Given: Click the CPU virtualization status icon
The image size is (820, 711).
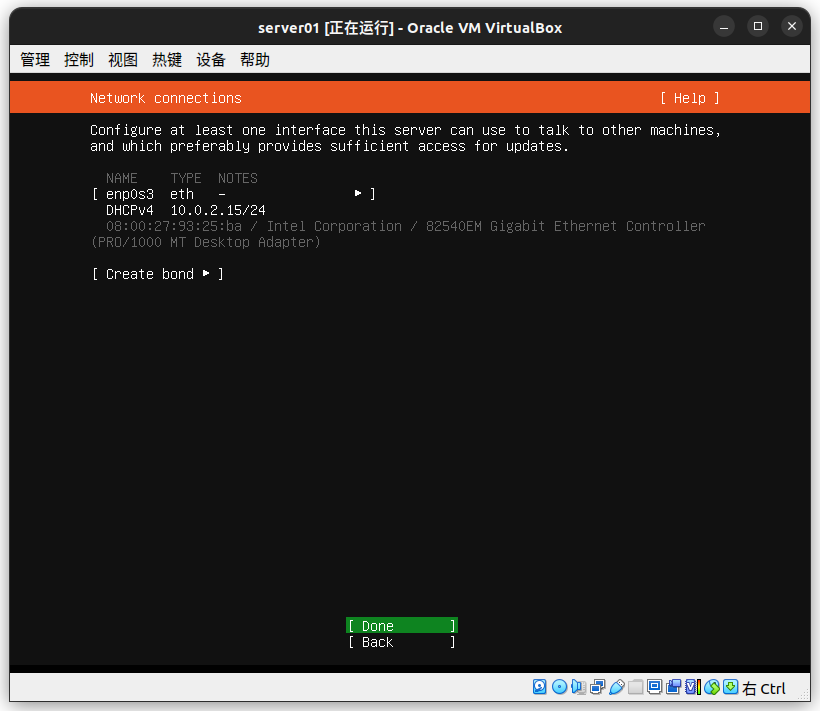Looking at the screenshot, I should [x=692, y=687].
